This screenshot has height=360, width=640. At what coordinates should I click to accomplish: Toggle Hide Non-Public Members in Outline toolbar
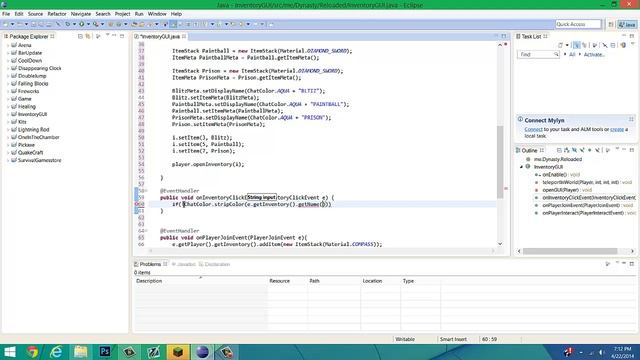(590, 150)
